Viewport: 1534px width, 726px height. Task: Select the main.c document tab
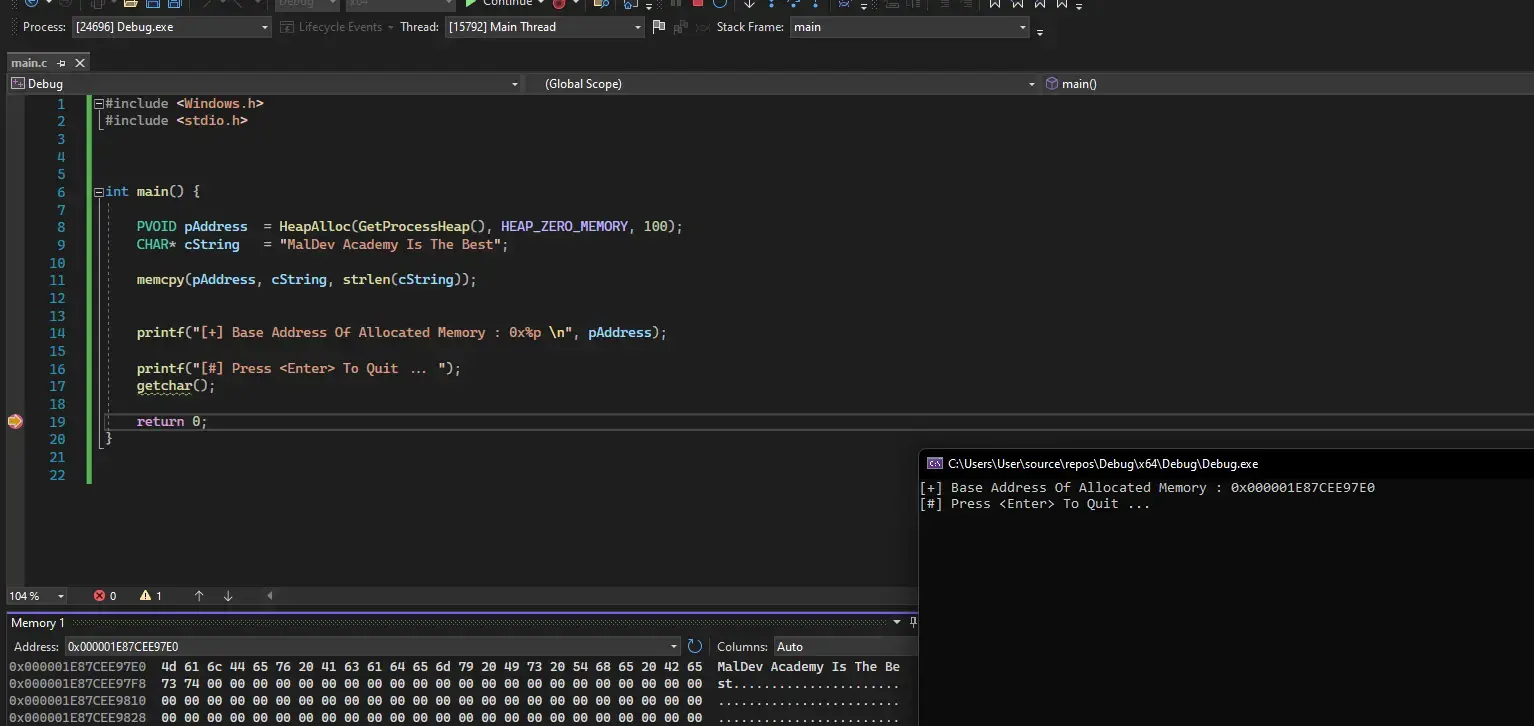pyautogui.click(x=29, y=63)
